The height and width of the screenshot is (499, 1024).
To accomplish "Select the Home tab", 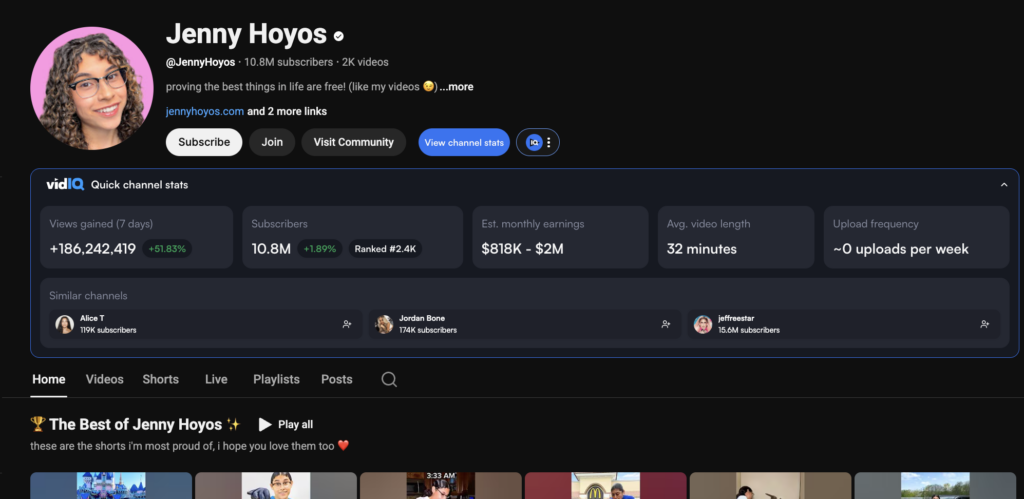I will click(49, 379).
